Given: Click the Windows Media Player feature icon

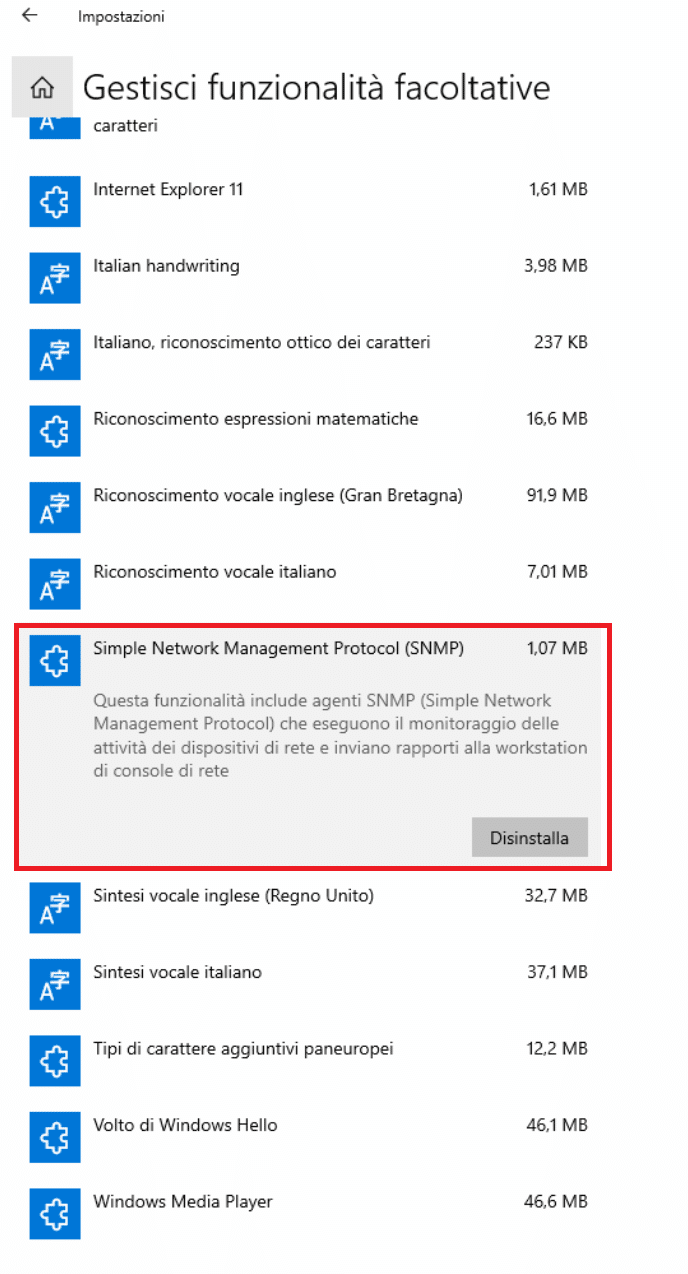Looking at the screenshot, I should pos(52,1214).
